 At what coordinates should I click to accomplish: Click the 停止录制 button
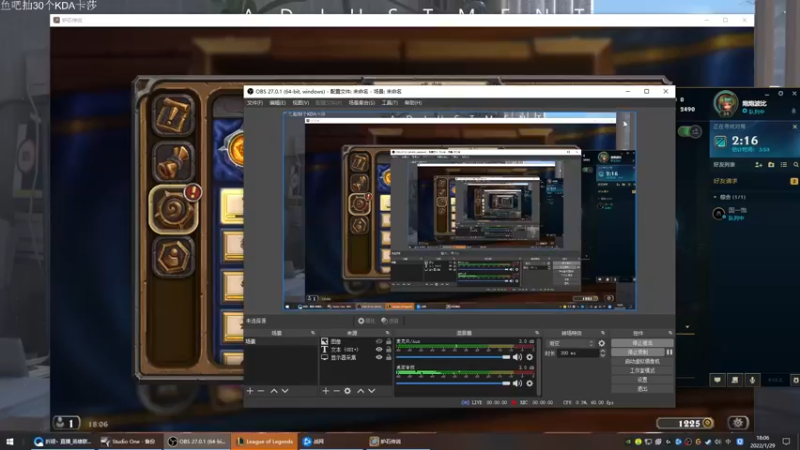point(638,352)
